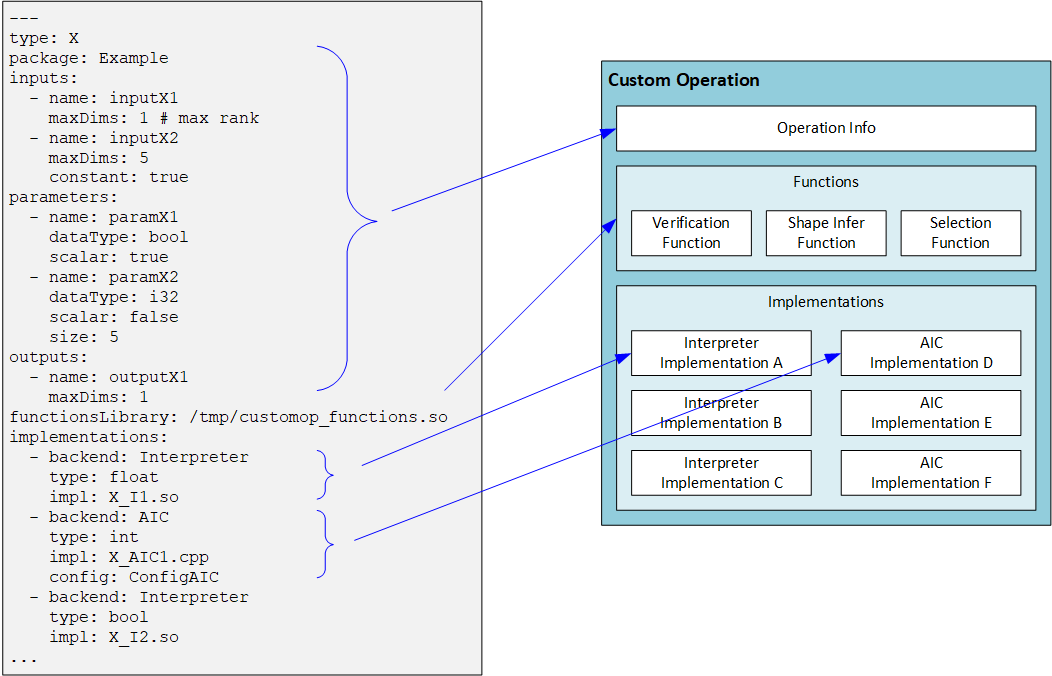Screen dimensions: 1052x676
Task: Select the Shape Infer Function box
Action: coord(825,233)
